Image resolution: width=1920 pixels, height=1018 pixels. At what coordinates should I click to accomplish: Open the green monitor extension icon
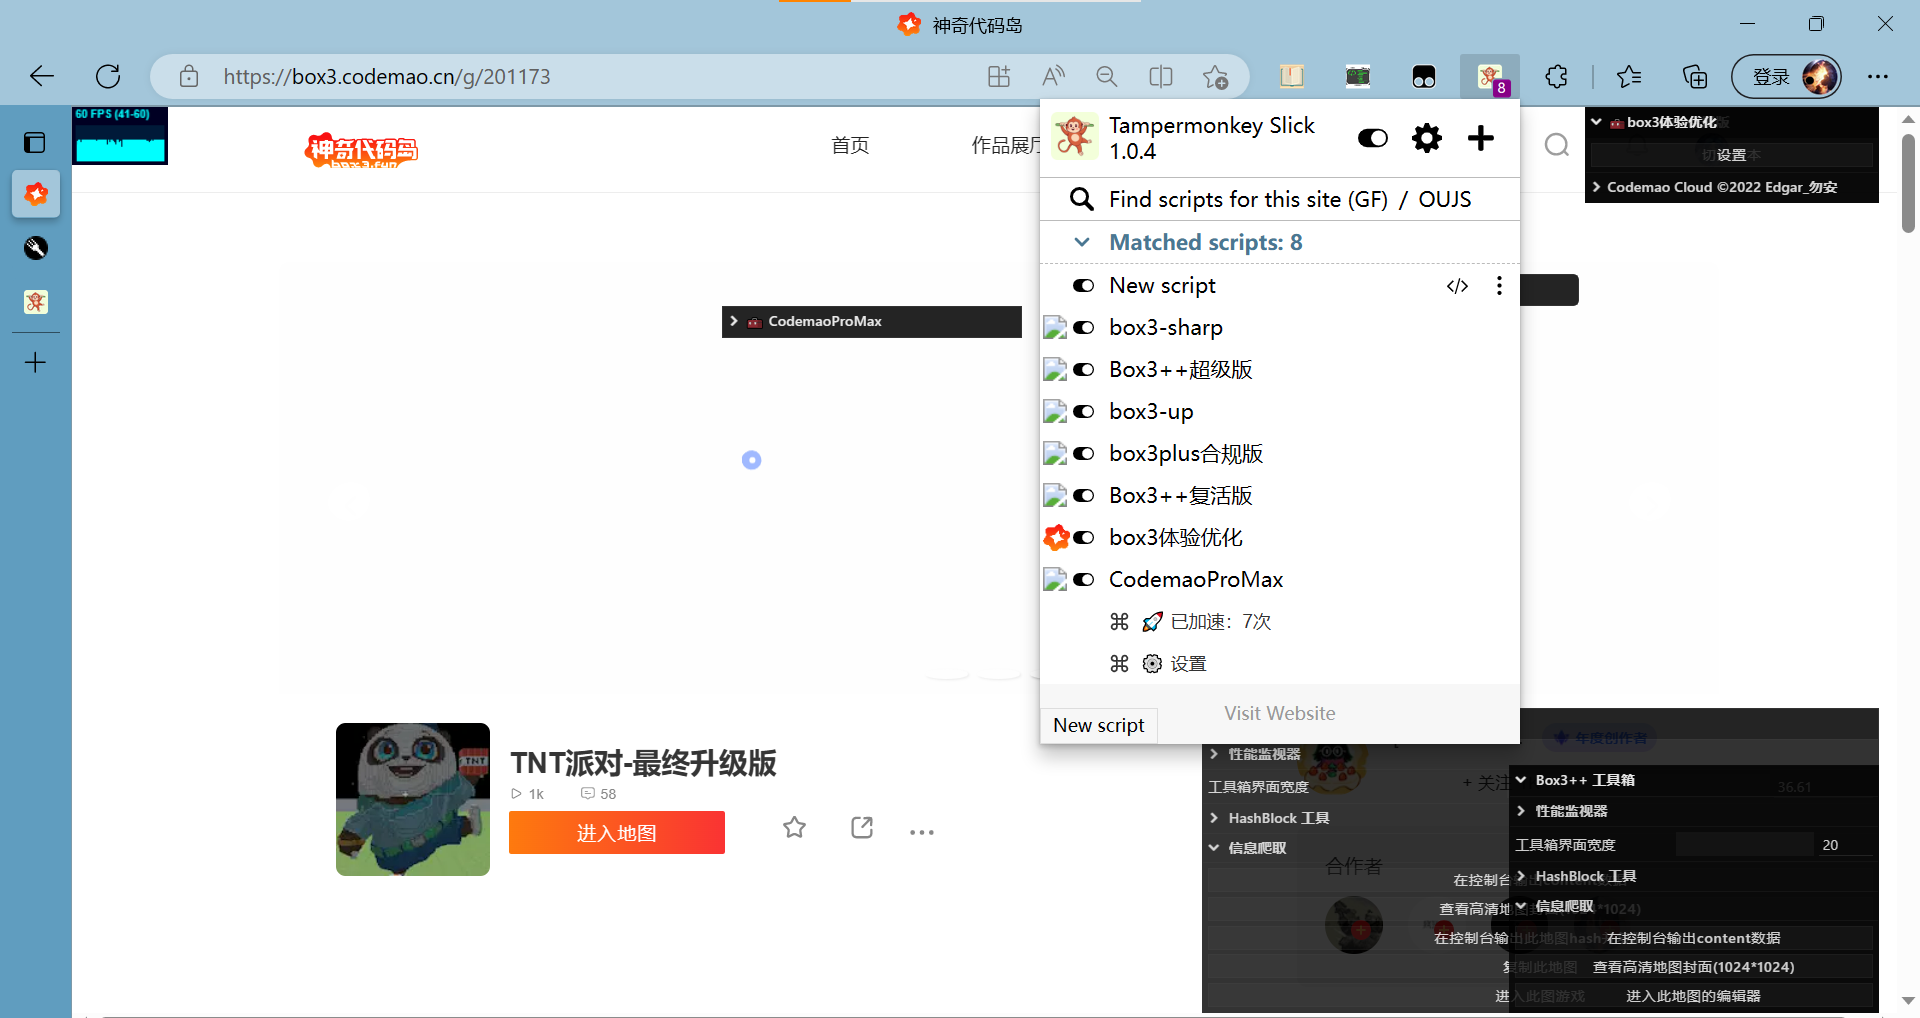pos(1358,76)
